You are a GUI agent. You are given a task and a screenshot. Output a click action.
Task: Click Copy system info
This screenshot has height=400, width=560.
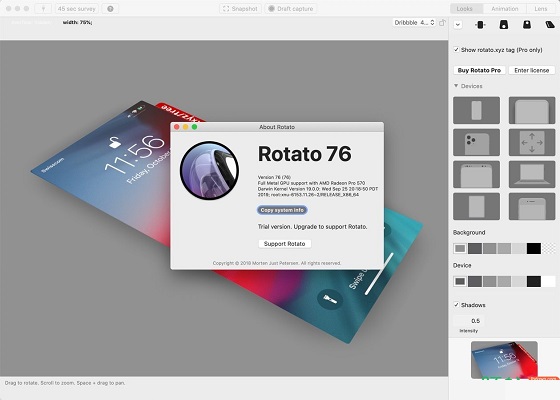click(x=282, y=210)
